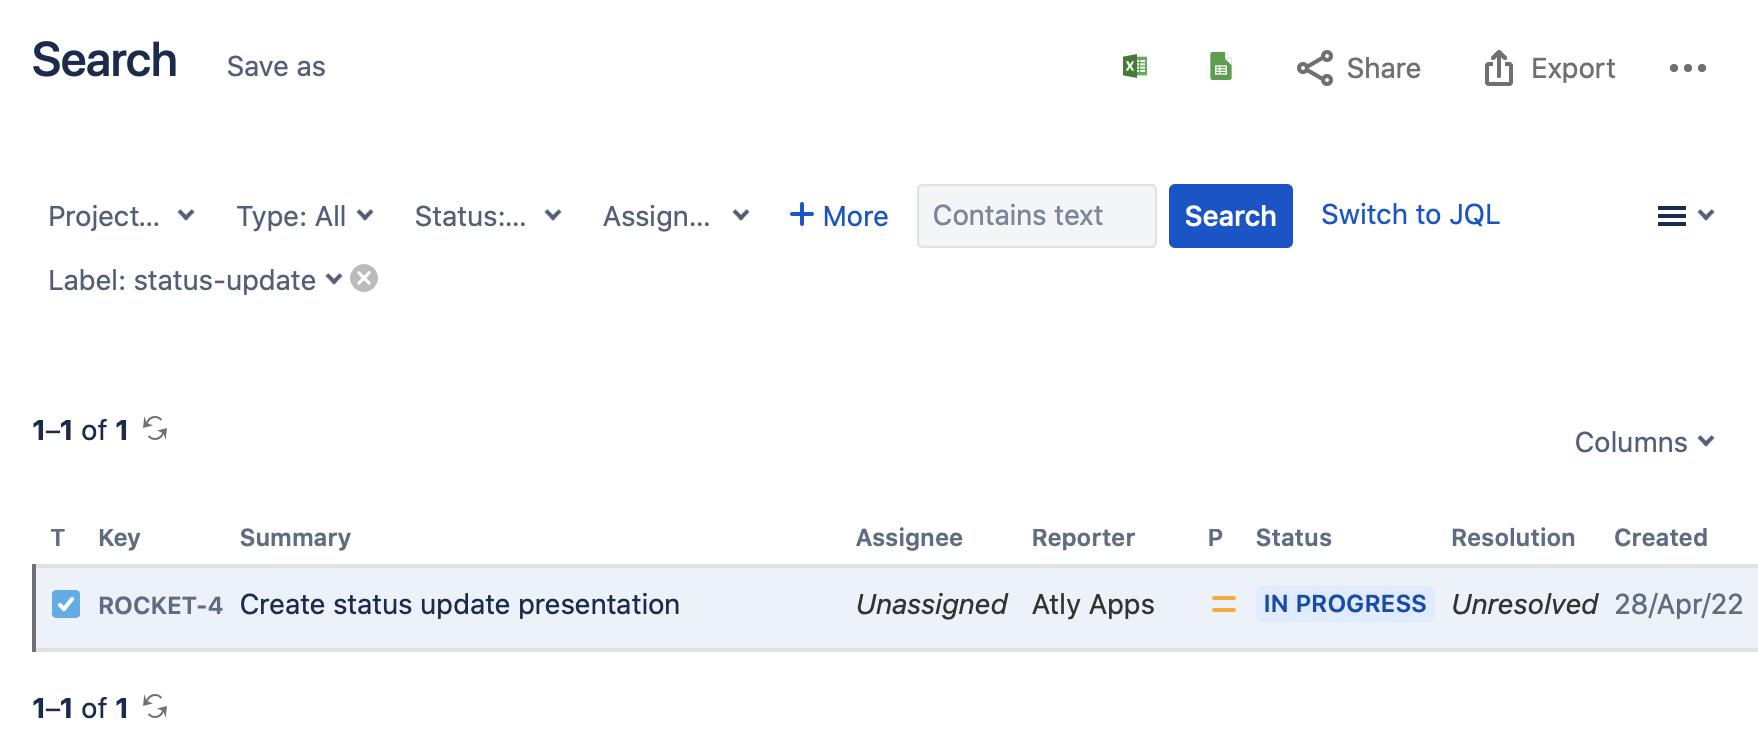
Task: Open issue key ROCKET-4
Action: [160, 605]
